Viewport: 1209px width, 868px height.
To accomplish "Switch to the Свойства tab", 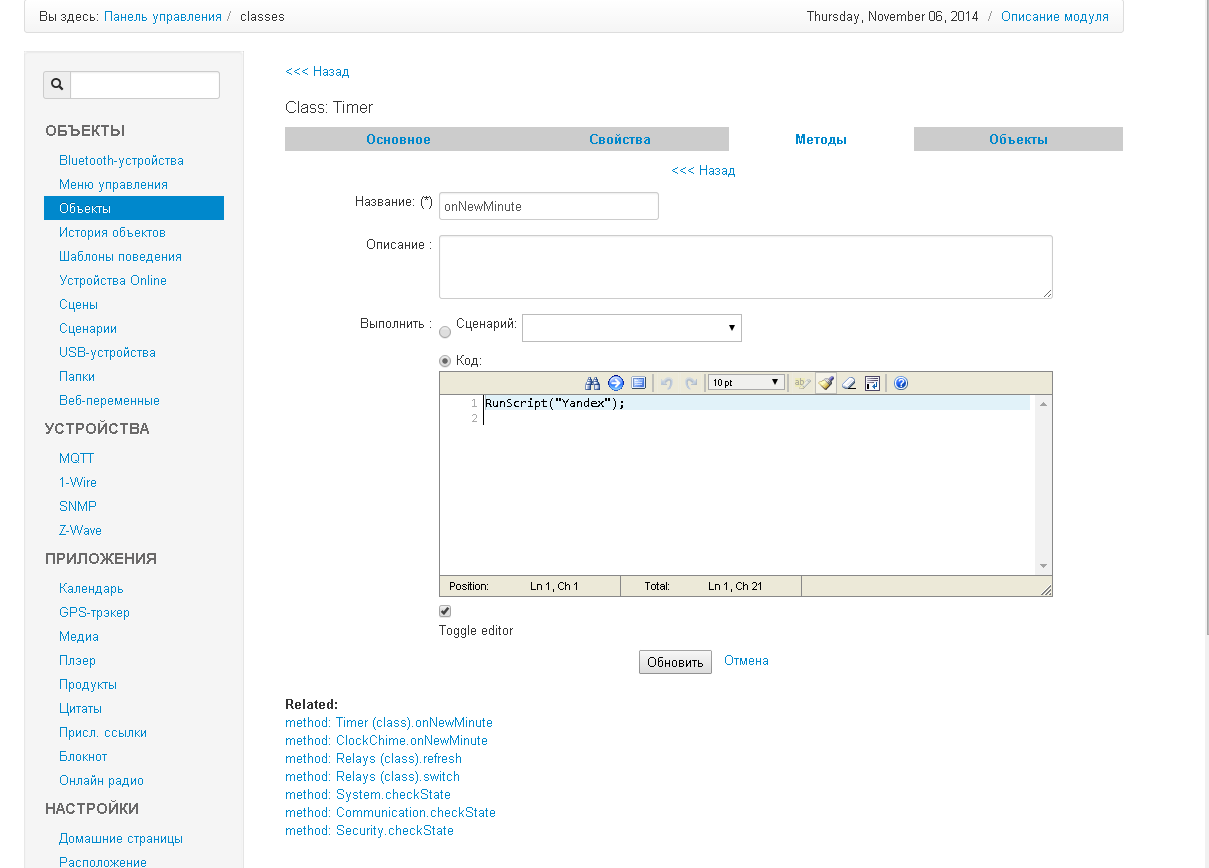I will click(x=619, y=140).
